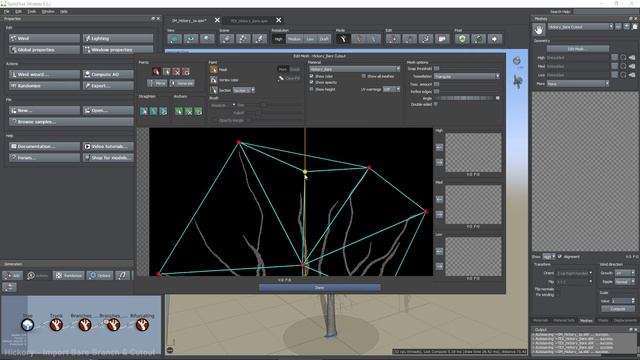Click the second View toolbar icon
The width and height of the screenshot is (640, 360).
coord(191,39)
